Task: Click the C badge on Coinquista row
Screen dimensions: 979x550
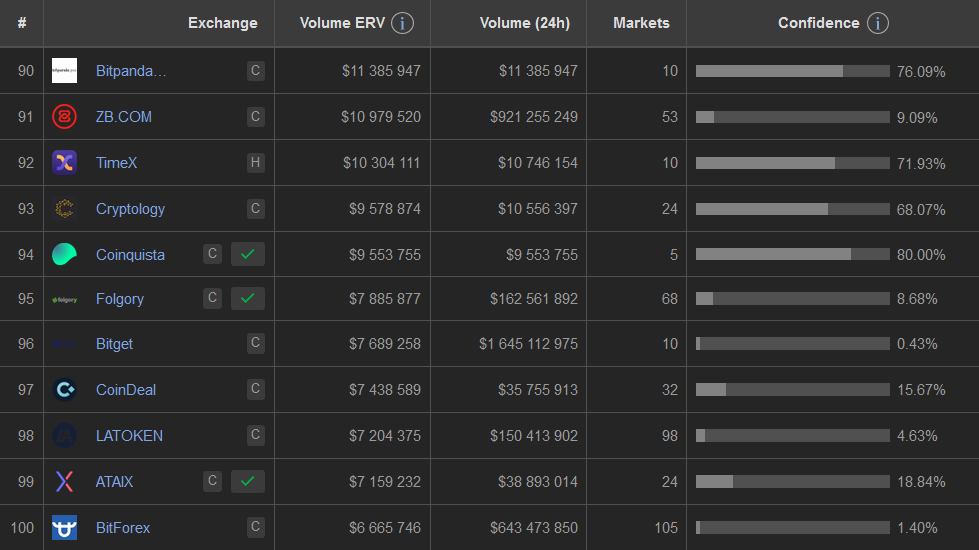Action: (x=212, y=253)
